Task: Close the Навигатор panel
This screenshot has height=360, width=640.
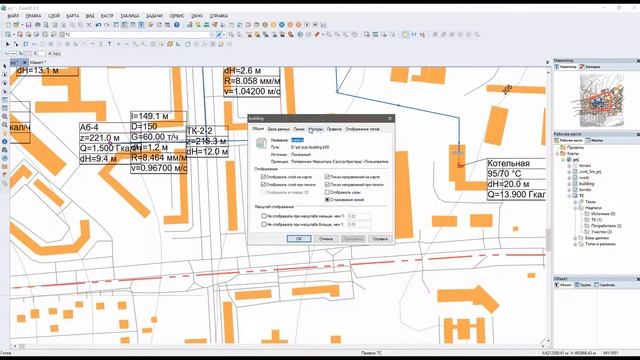Action: pos(638,61)
